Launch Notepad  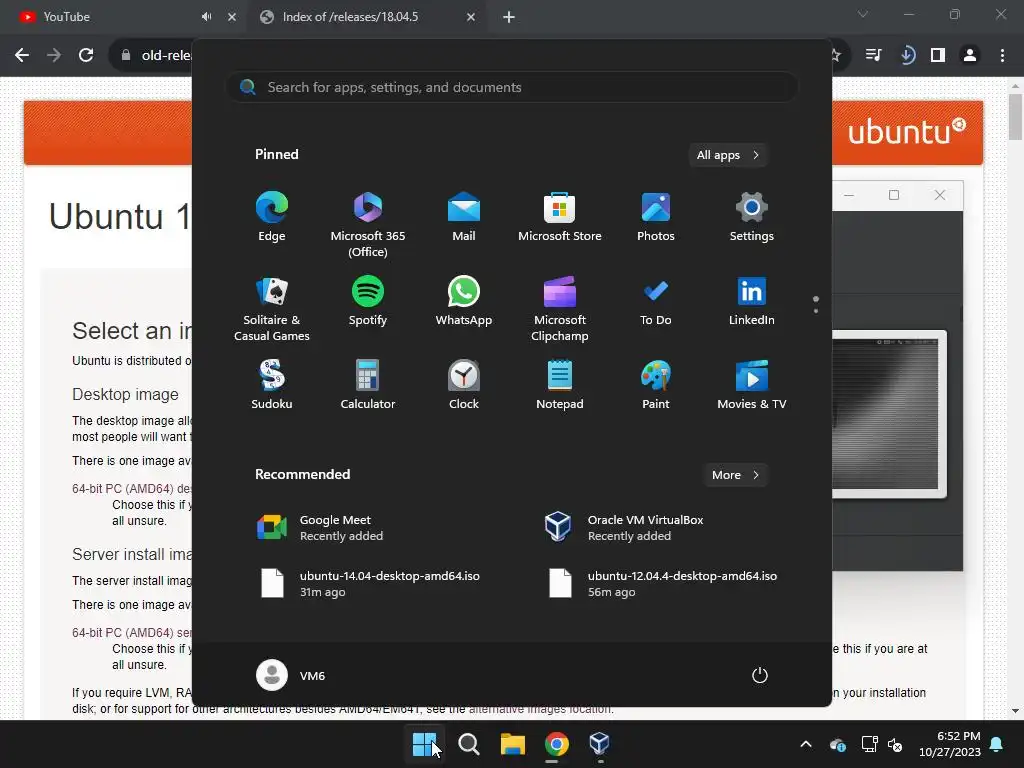point(560,385)
